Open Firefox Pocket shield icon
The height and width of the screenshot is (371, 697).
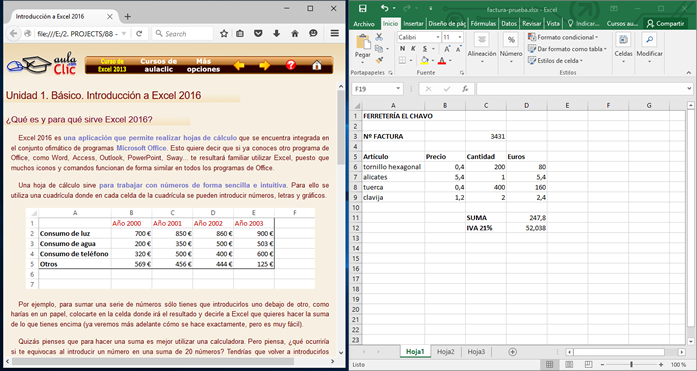(x=258, y=33)
